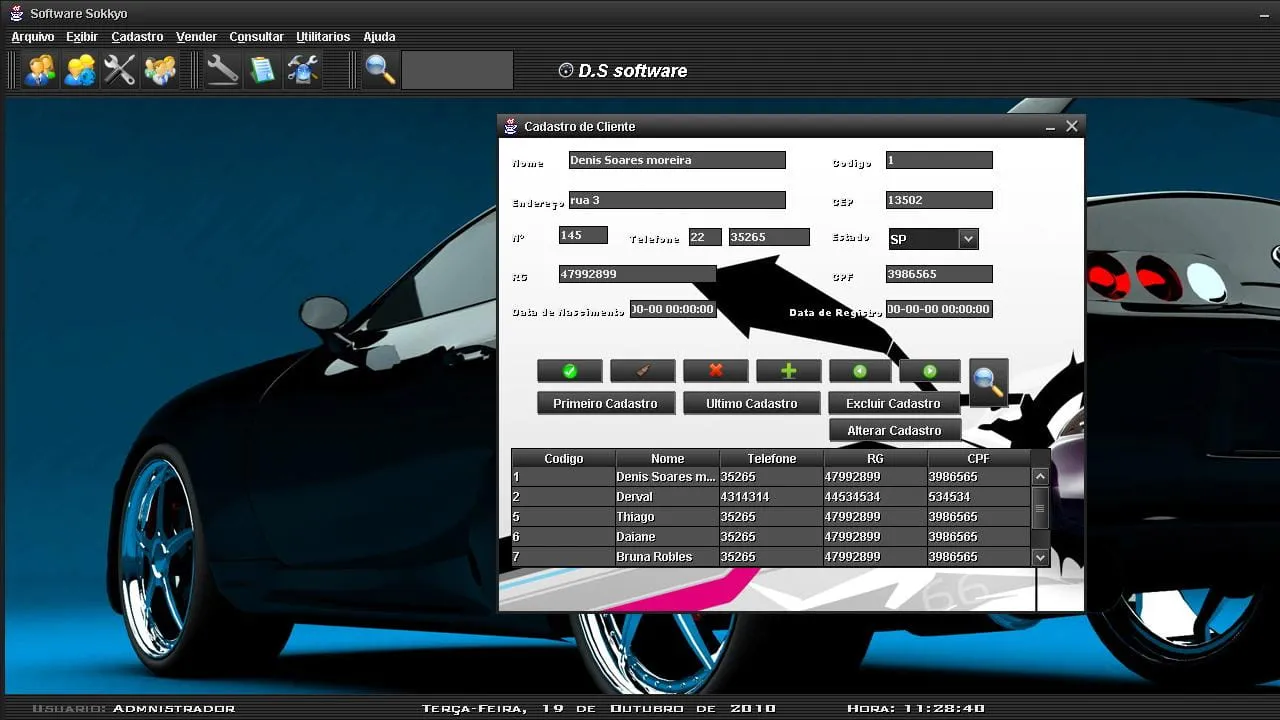1280x720 pixels.
Task: Sort by the CPF column header
Action: 978,458
